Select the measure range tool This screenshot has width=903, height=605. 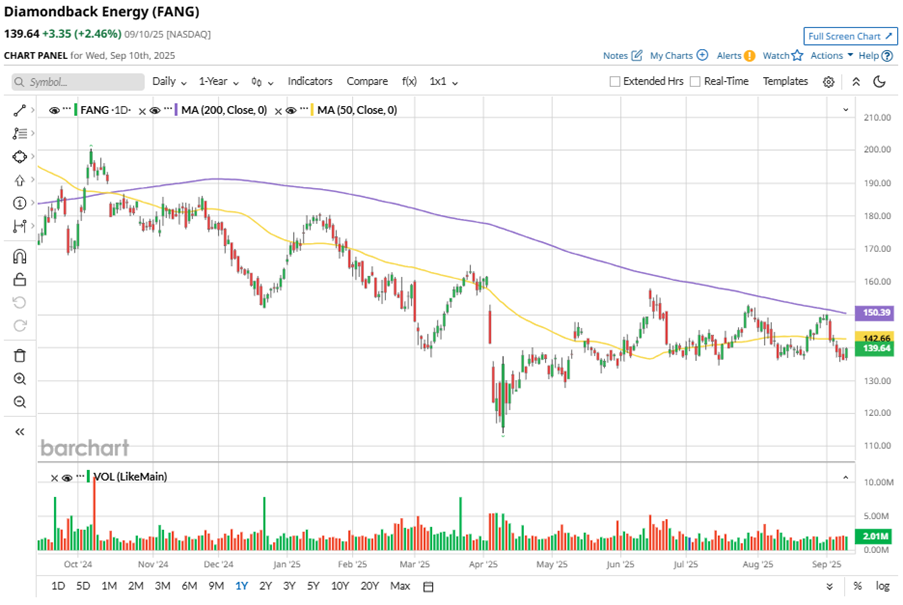click(20, 226)
